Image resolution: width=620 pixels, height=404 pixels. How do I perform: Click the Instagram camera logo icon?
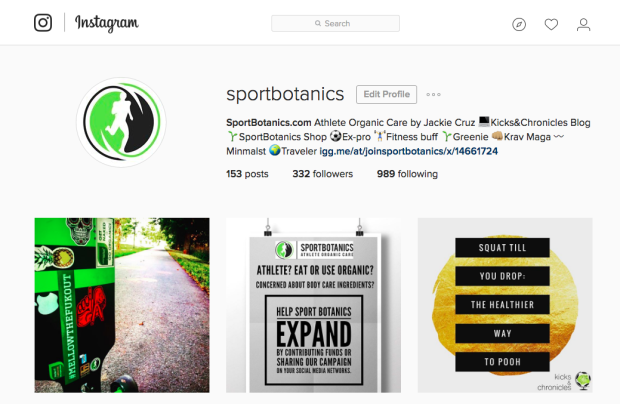click(43, 23)
